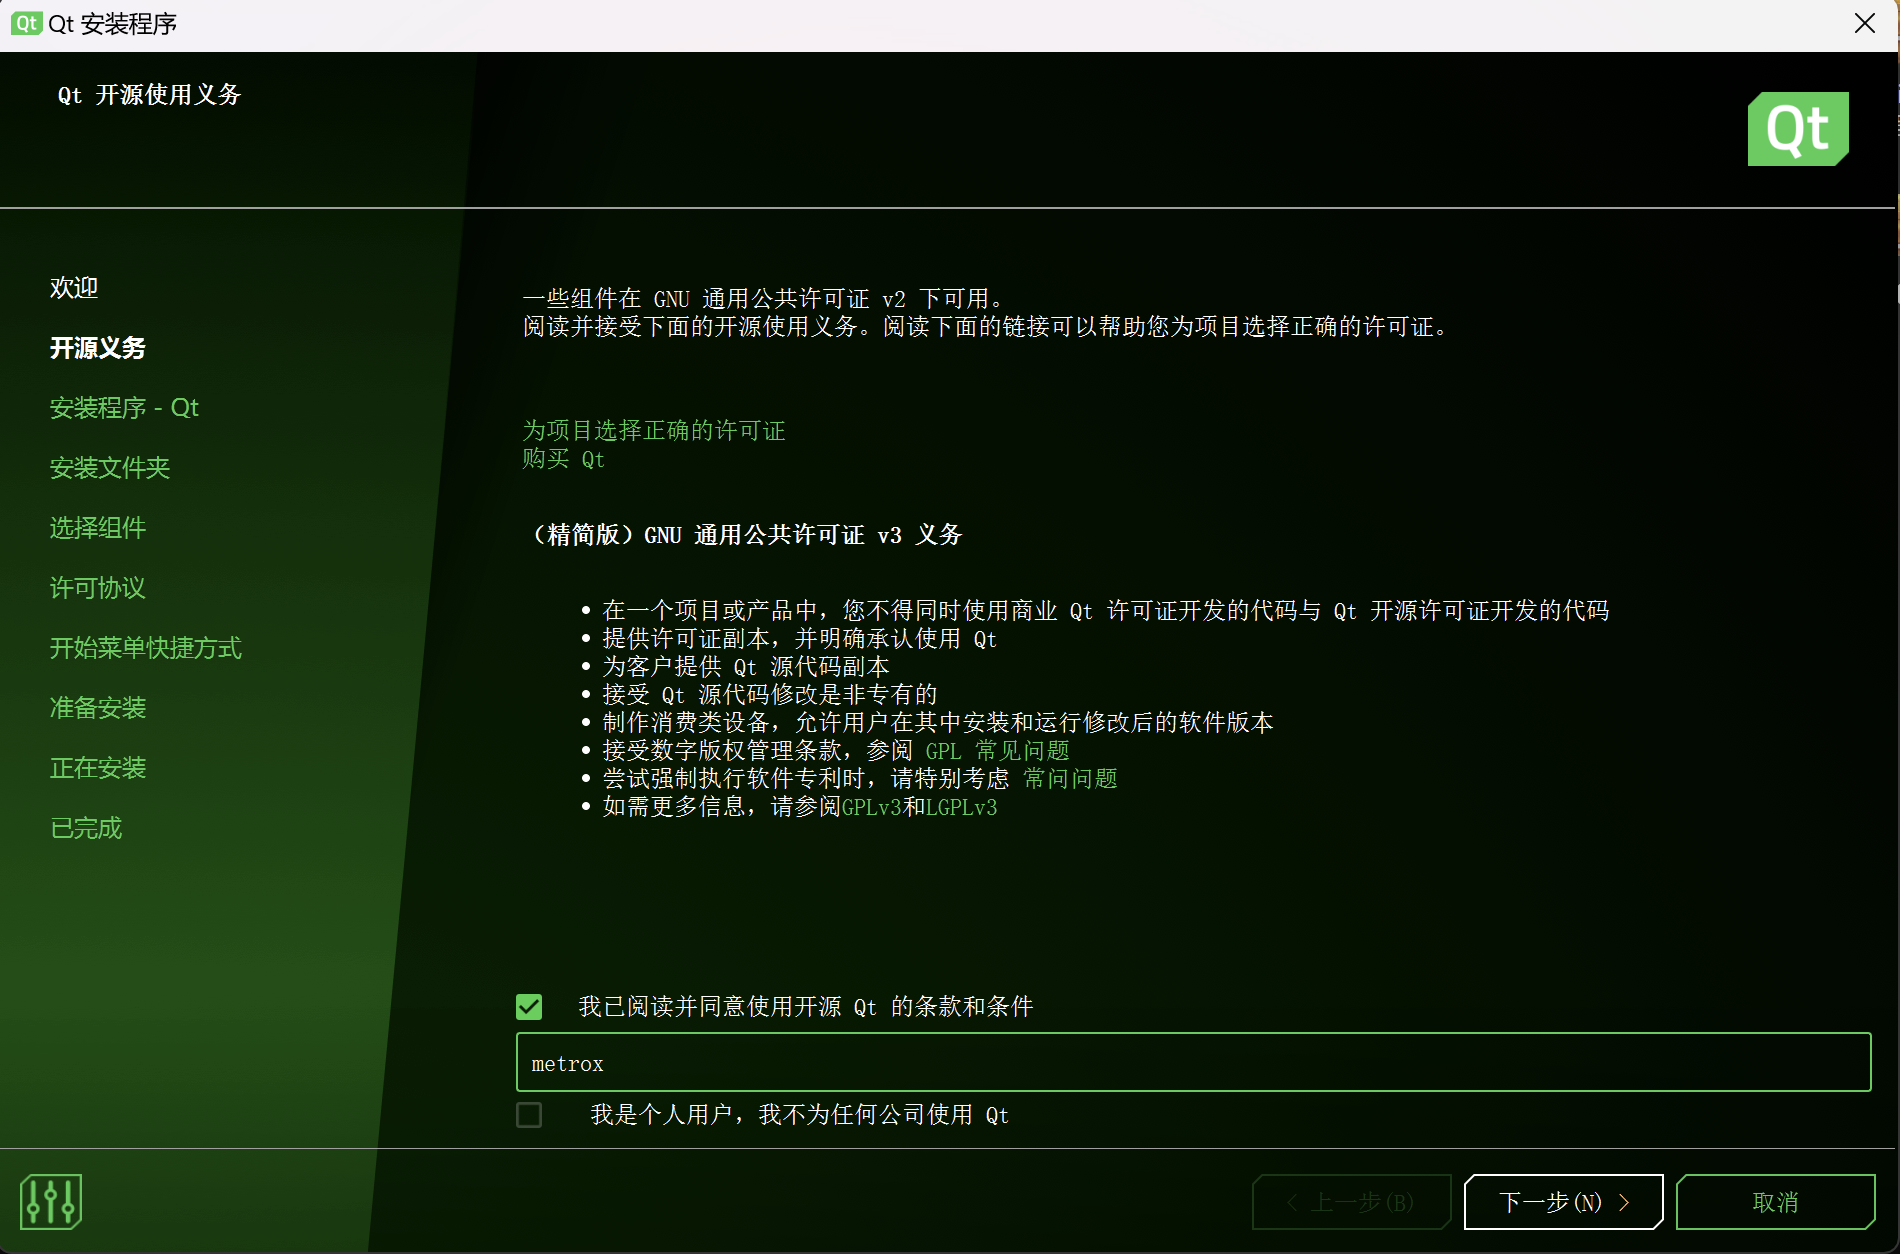The image size is (1900, 1254).
Task: Open the 购买 Qt link
Action: (563, 459)
